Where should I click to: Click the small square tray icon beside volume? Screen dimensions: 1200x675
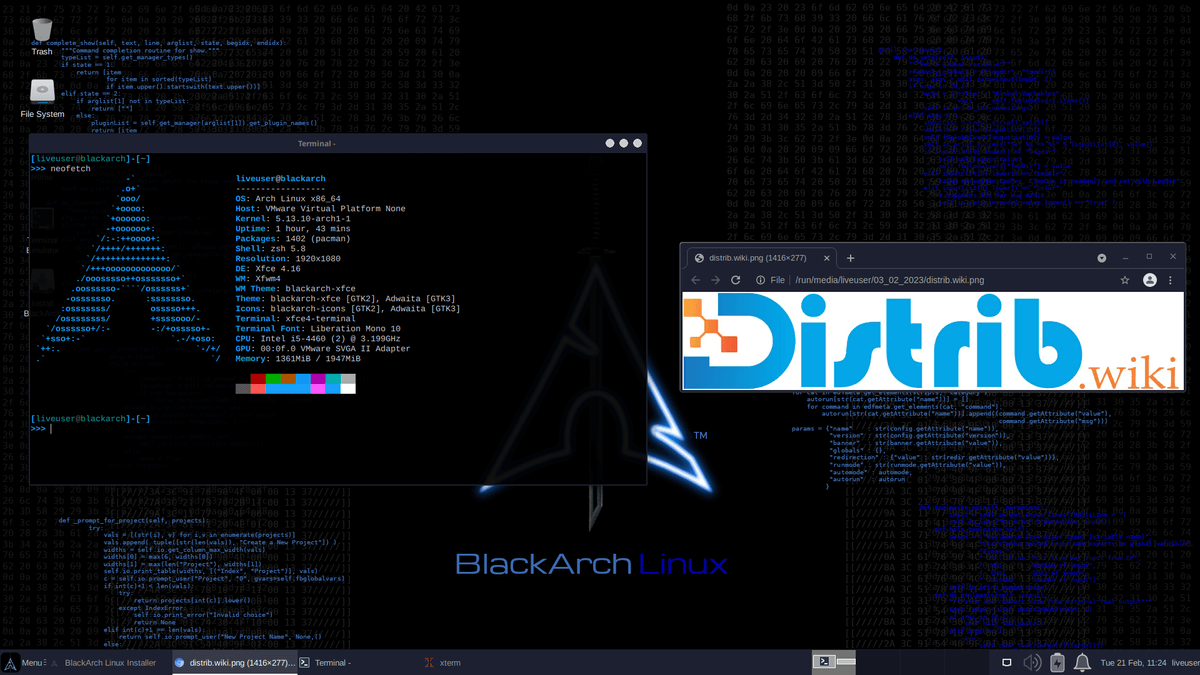click(1007, 662)
